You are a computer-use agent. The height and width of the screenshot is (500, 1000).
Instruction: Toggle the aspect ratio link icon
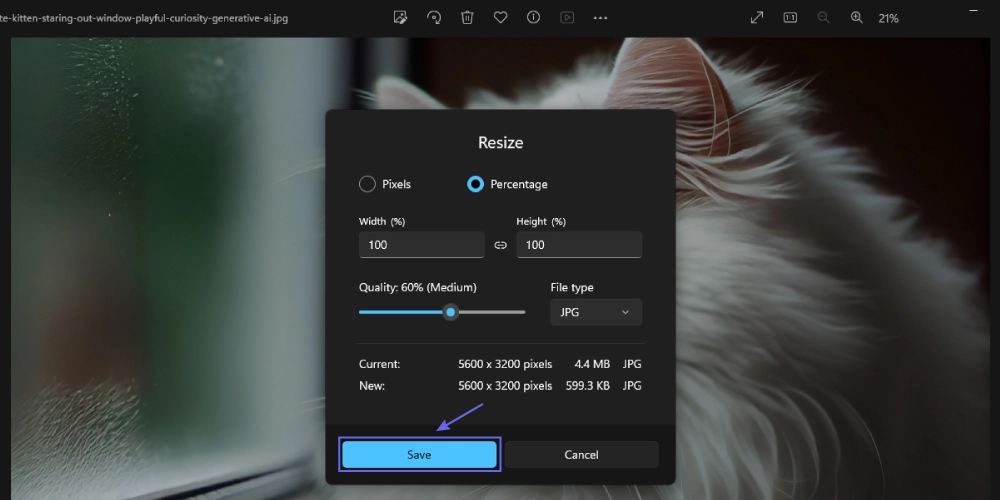point(501,245)
